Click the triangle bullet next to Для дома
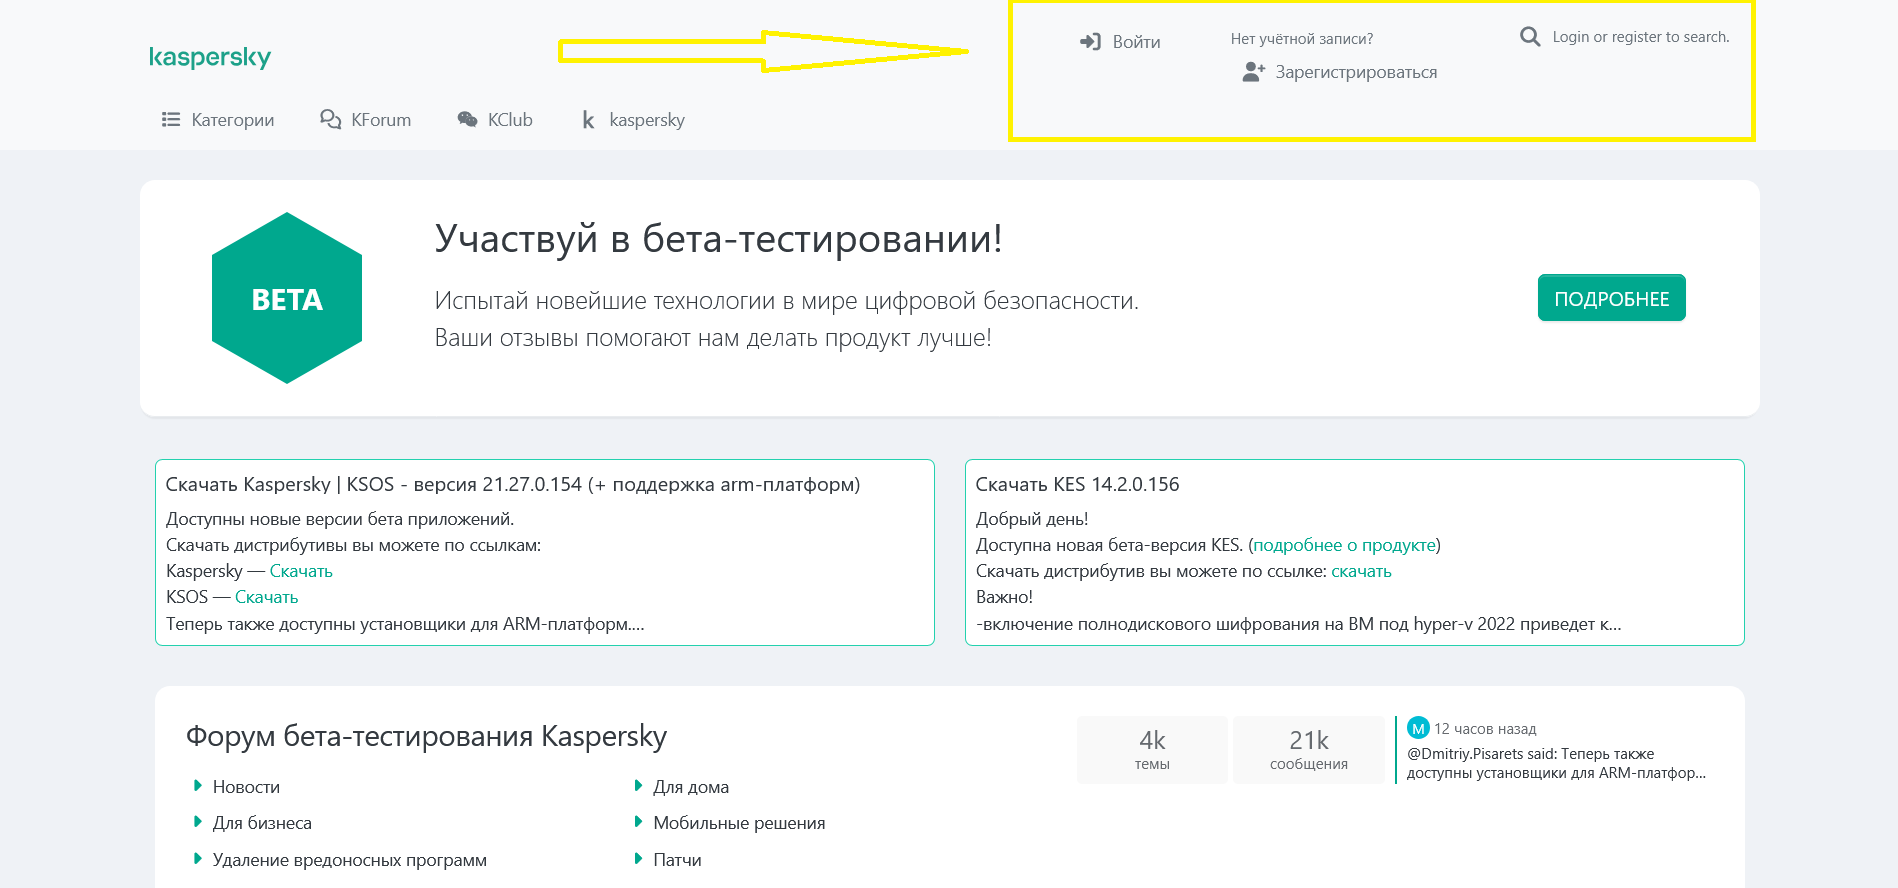This screenshot has width=1898, height=888. tap(638, 786)
